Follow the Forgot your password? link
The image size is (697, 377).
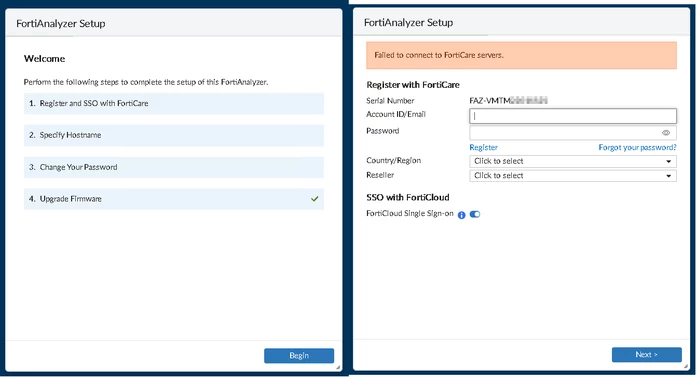637,147
